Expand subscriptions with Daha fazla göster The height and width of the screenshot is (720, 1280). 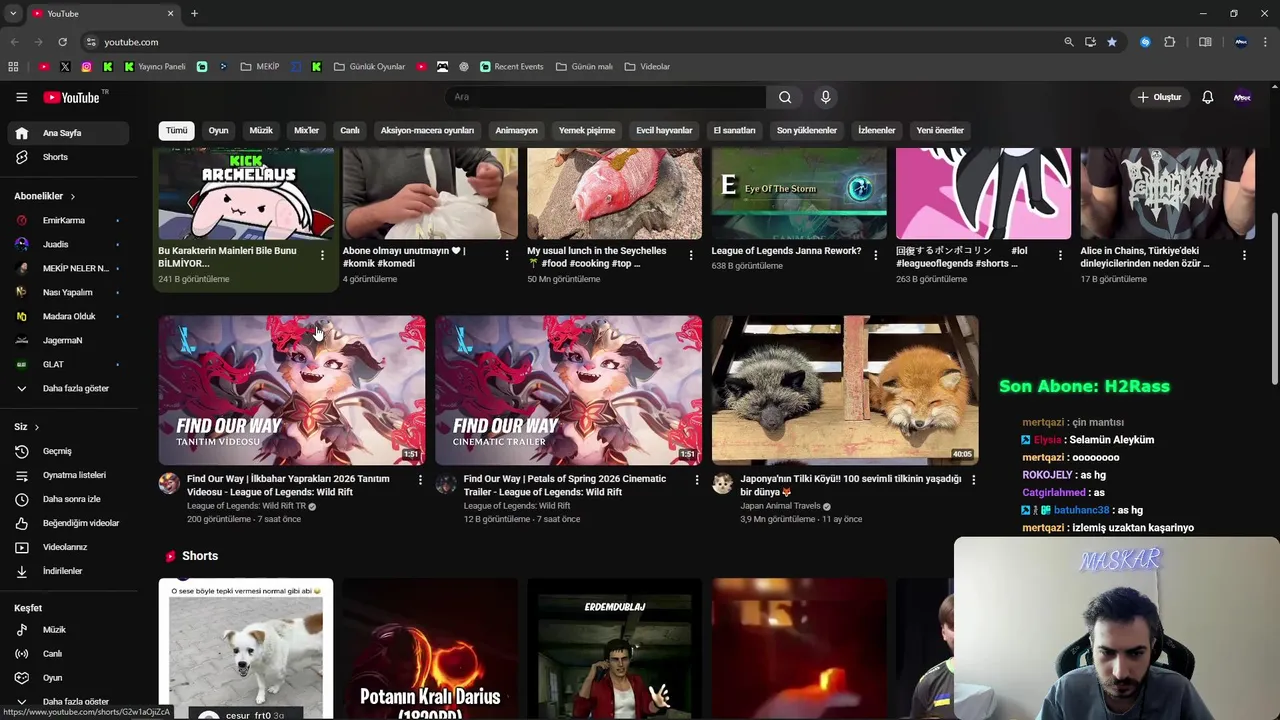click(68, 388)
